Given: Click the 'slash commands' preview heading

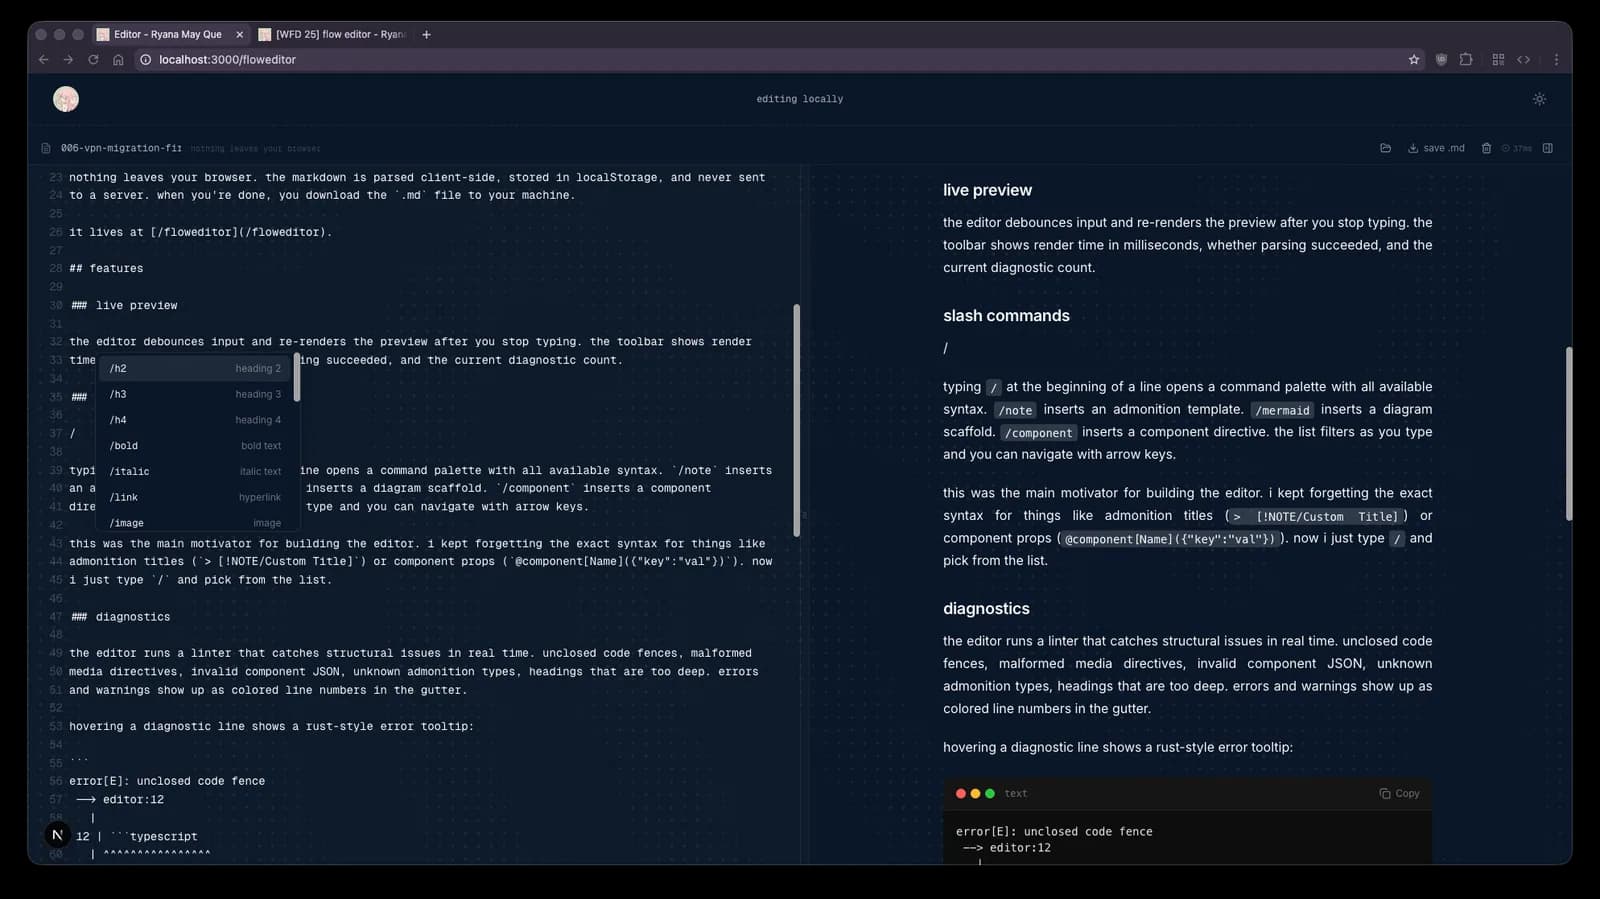Looking at the screenshot, I should (x=1006, y=315).
